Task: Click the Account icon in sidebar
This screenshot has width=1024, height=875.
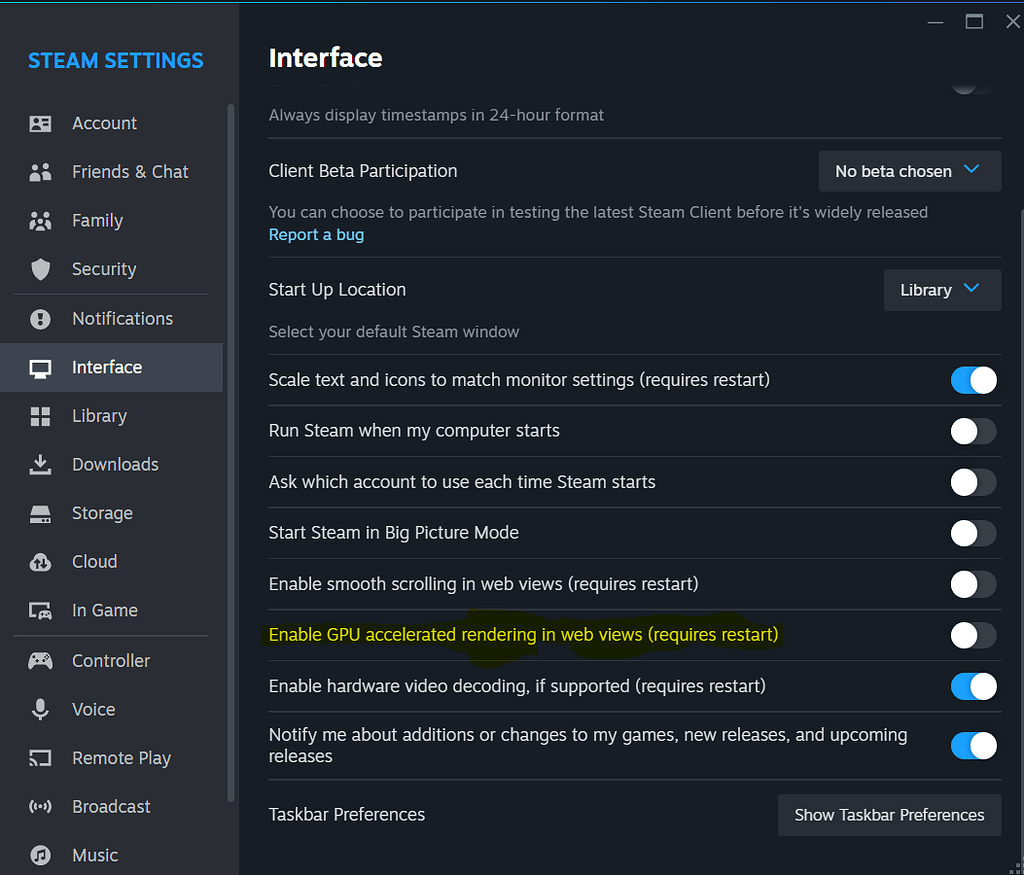Action: click(x=41, y=124)
